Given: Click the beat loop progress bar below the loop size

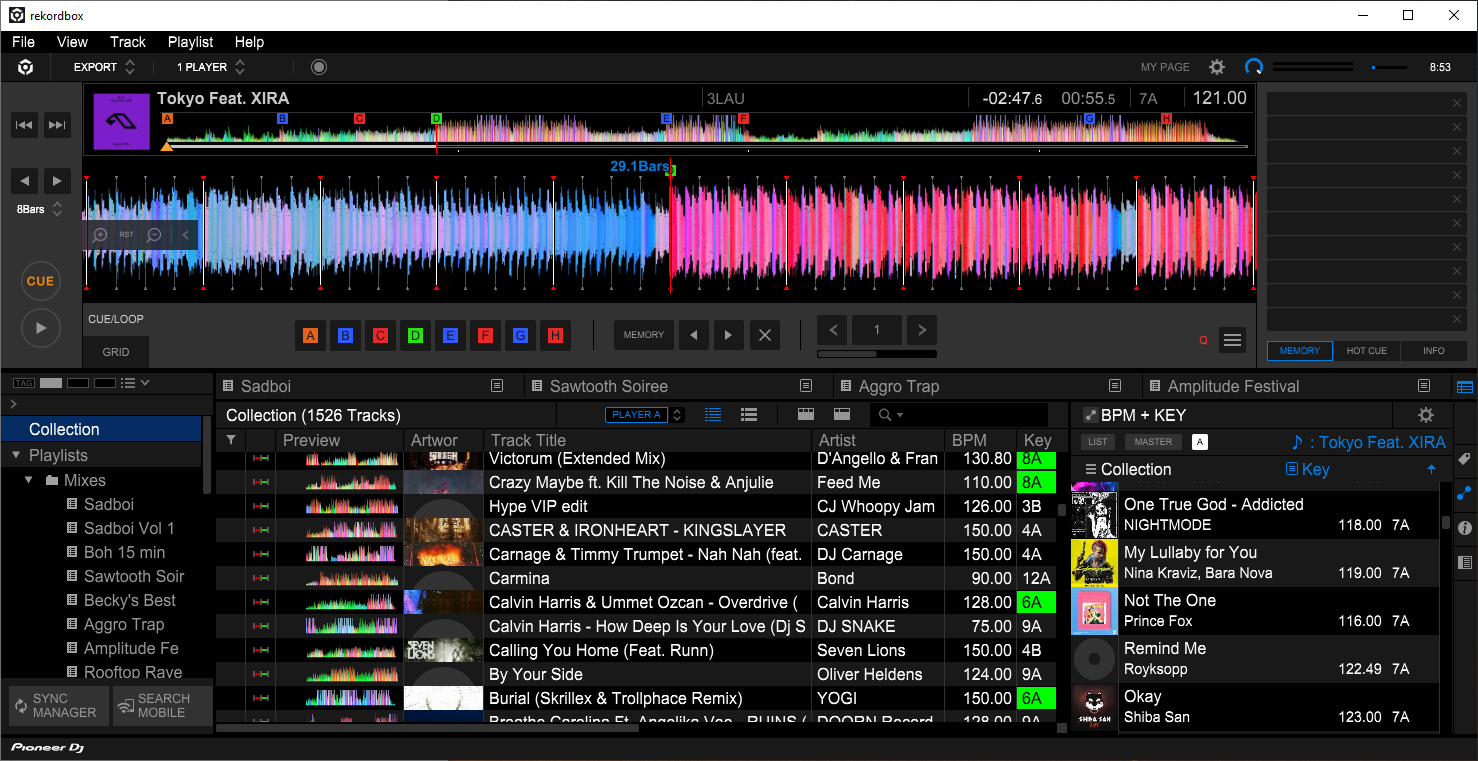Looking at the screenshot, I should [x=877, y=354].
